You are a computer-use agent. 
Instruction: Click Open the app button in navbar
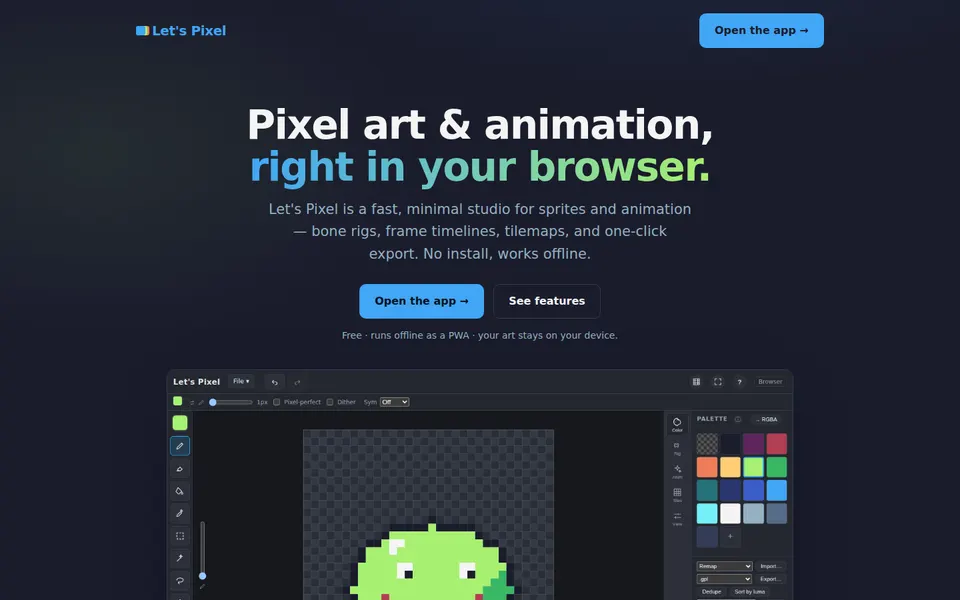pos(761,31)
